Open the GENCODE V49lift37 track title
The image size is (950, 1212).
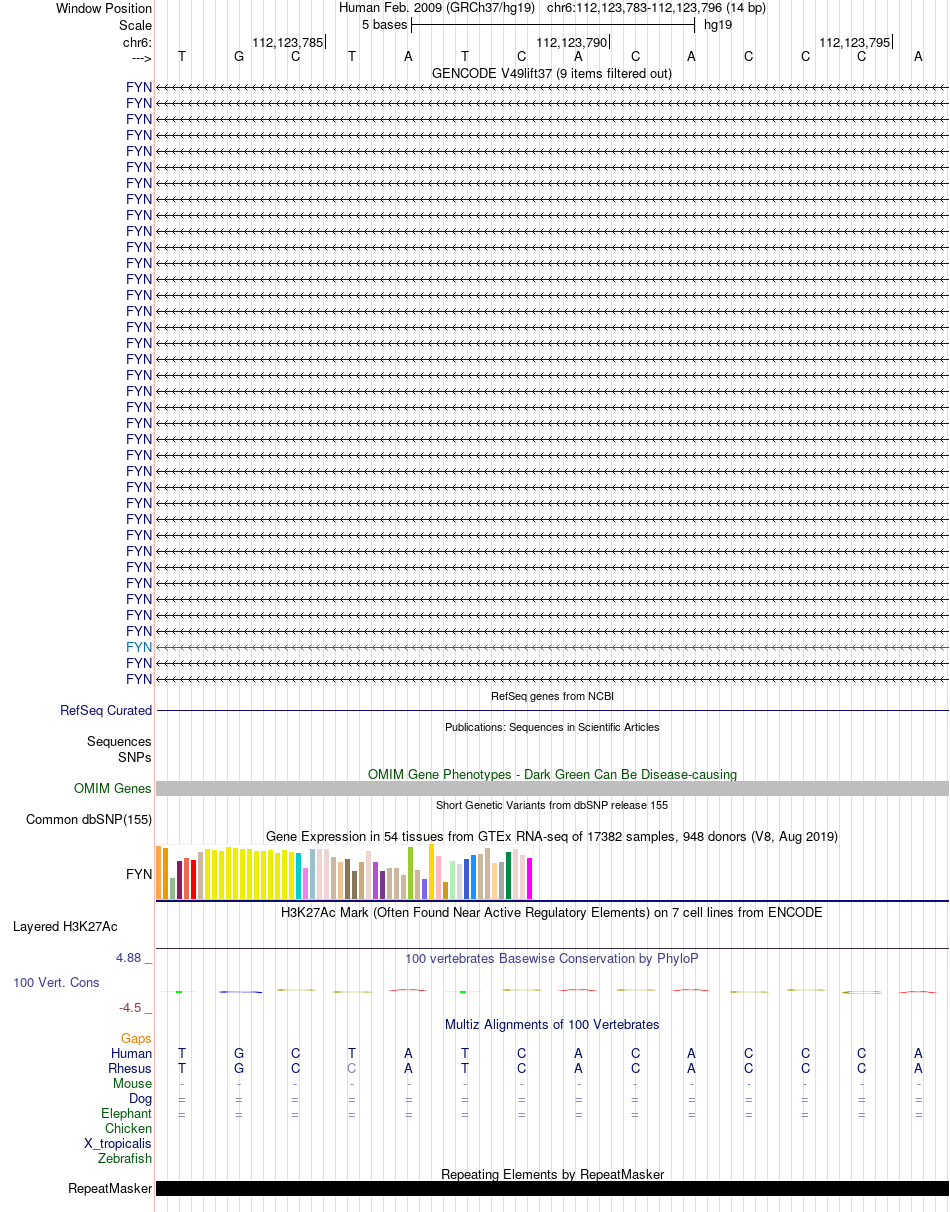[552, 74]
